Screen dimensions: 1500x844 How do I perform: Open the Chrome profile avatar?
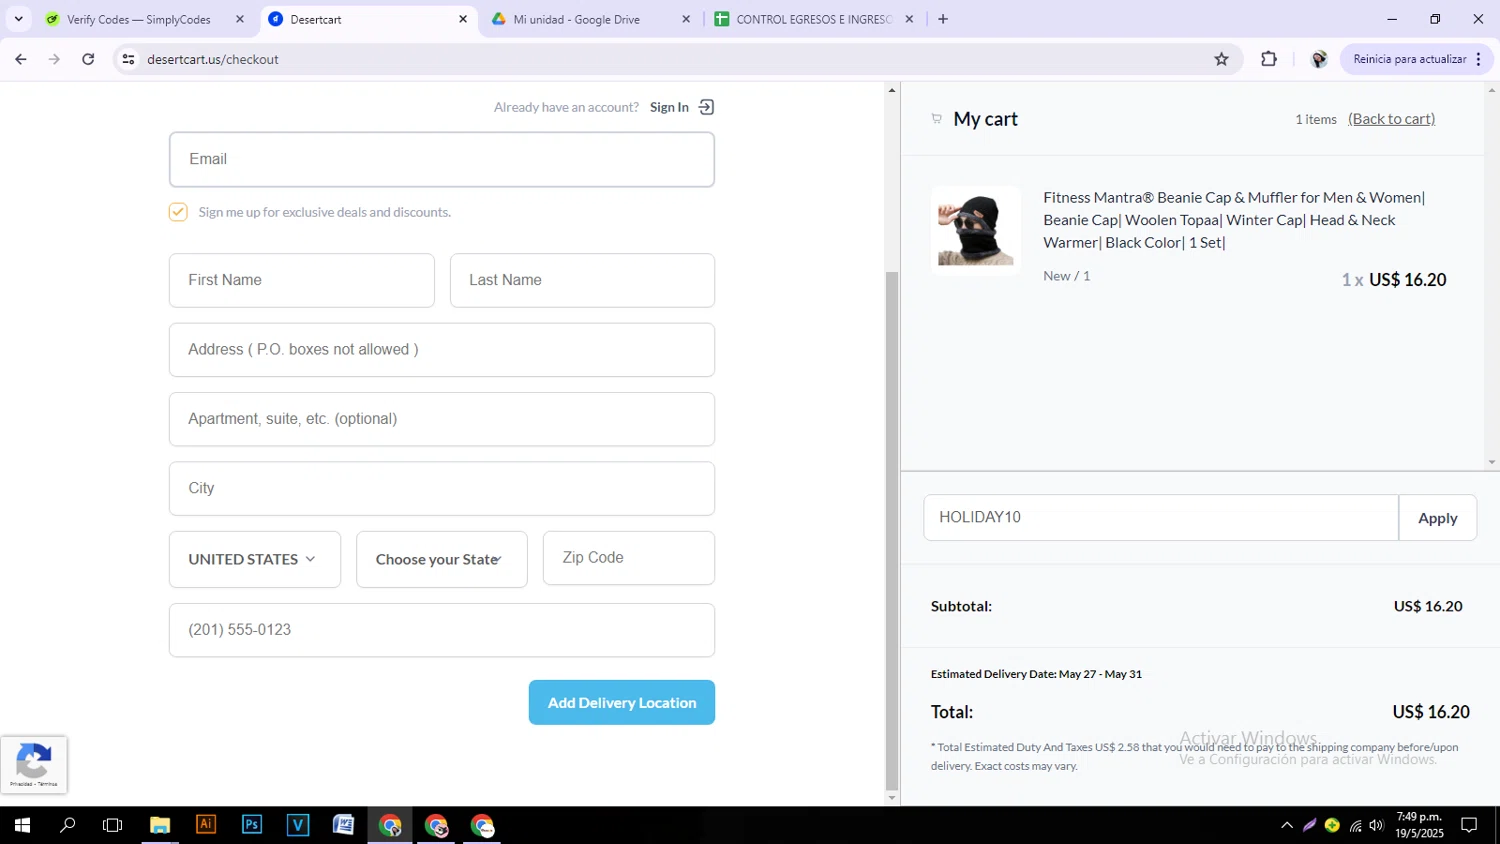tap(1319, 59)
